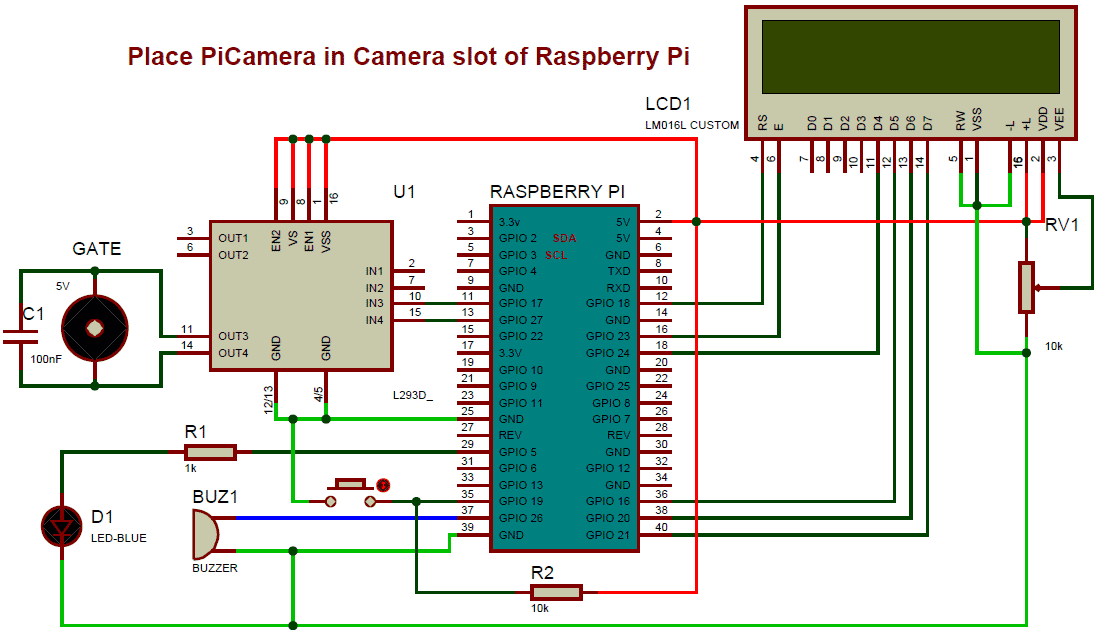Click the 'OUT1' pin label on U1
Viewport: 1095px width, 630px height.
tap(233, 238)
